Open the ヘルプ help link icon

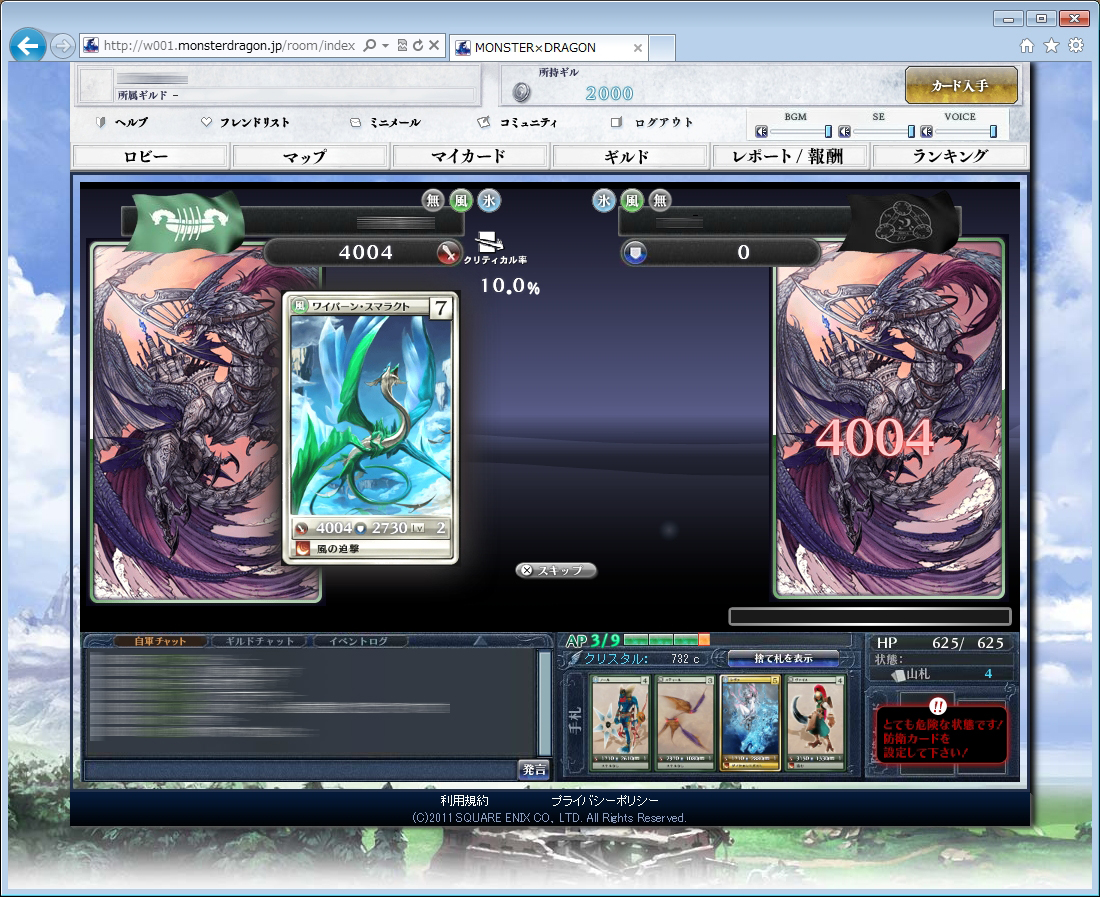[100, 122]
